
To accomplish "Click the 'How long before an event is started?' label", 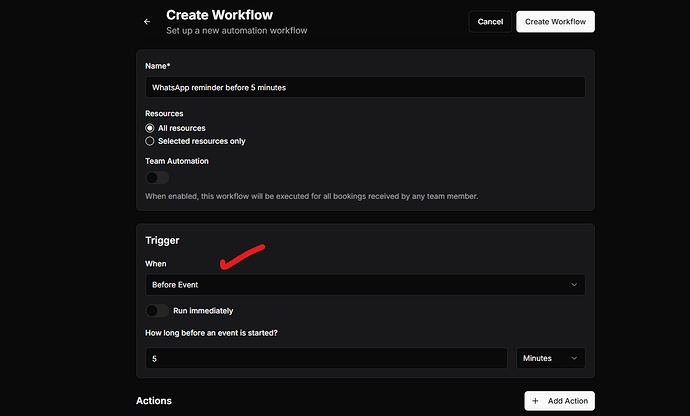I will point(211,333).
